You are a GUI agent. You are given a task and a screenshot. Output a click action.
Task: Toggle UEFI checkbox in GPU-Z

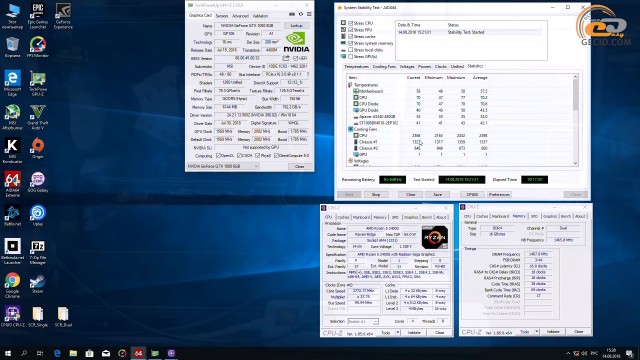pyautogui.click(x=296, y=58)
